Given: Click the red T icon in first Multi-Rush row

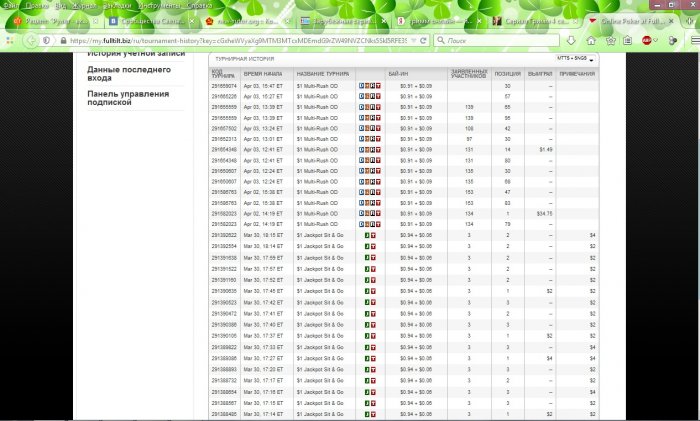Looking at the screenshot, I should 378,86.
